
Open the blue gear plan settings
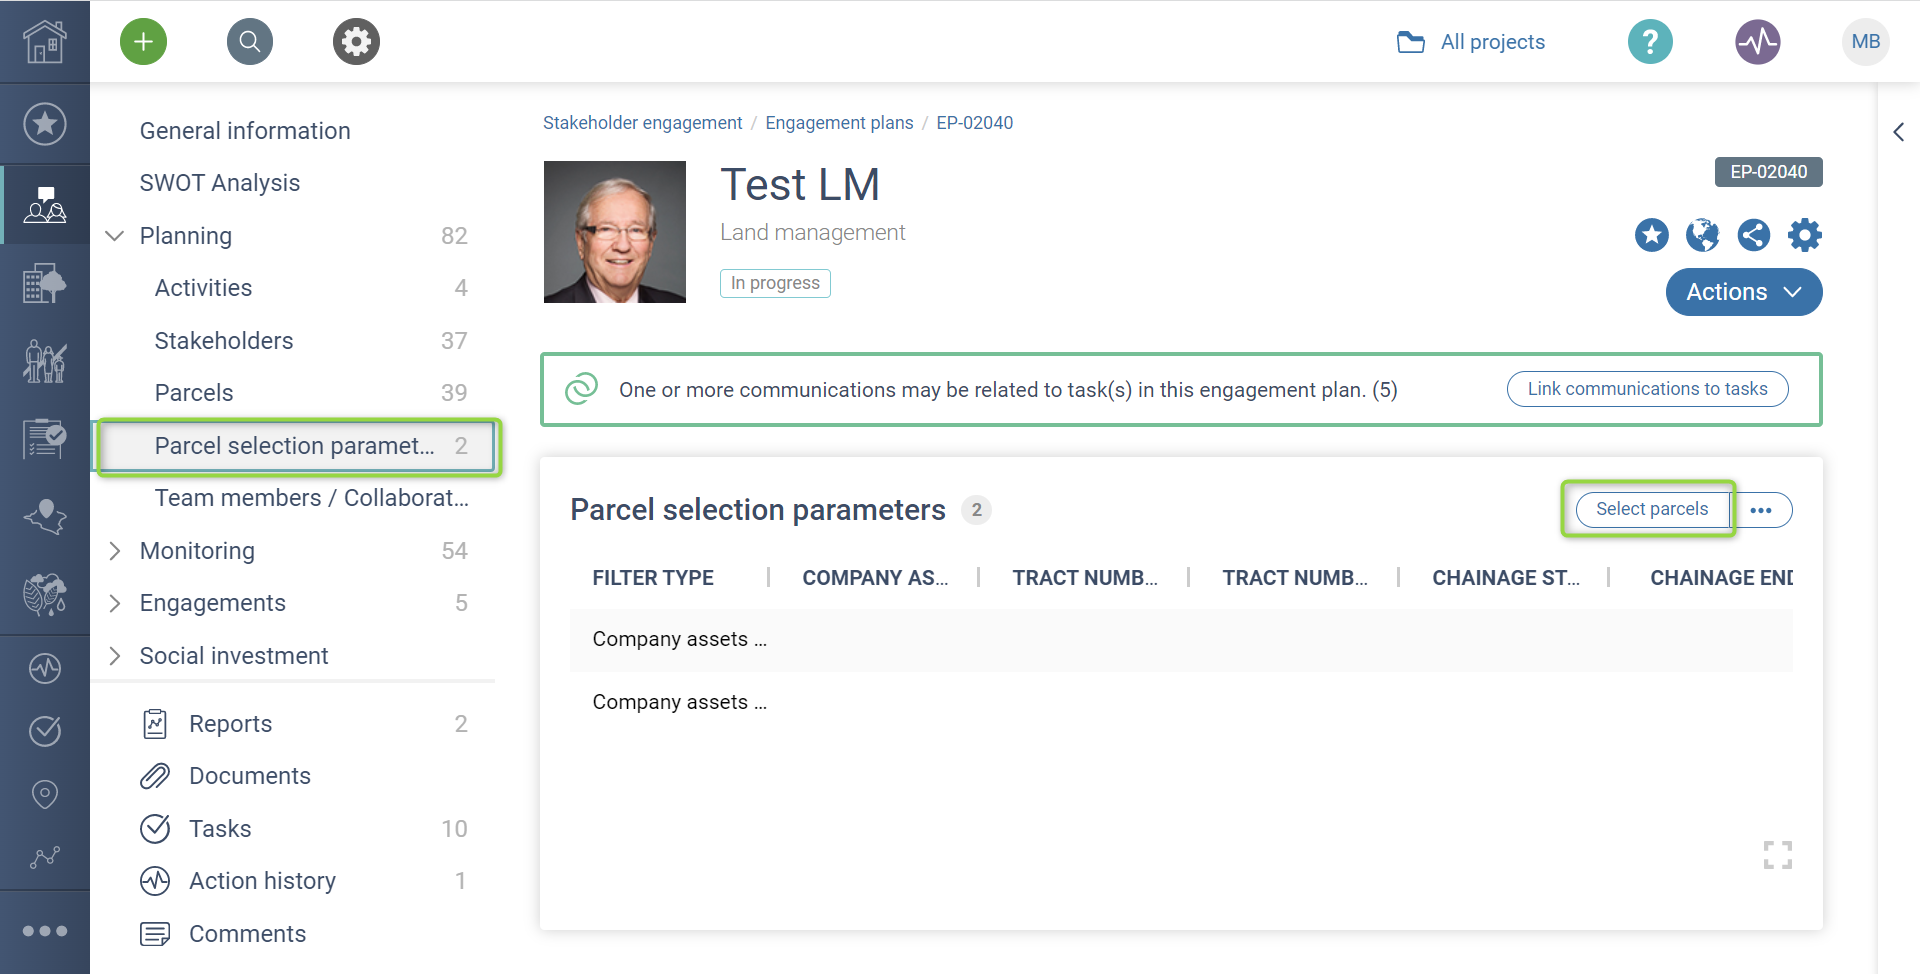[1804, 235]
